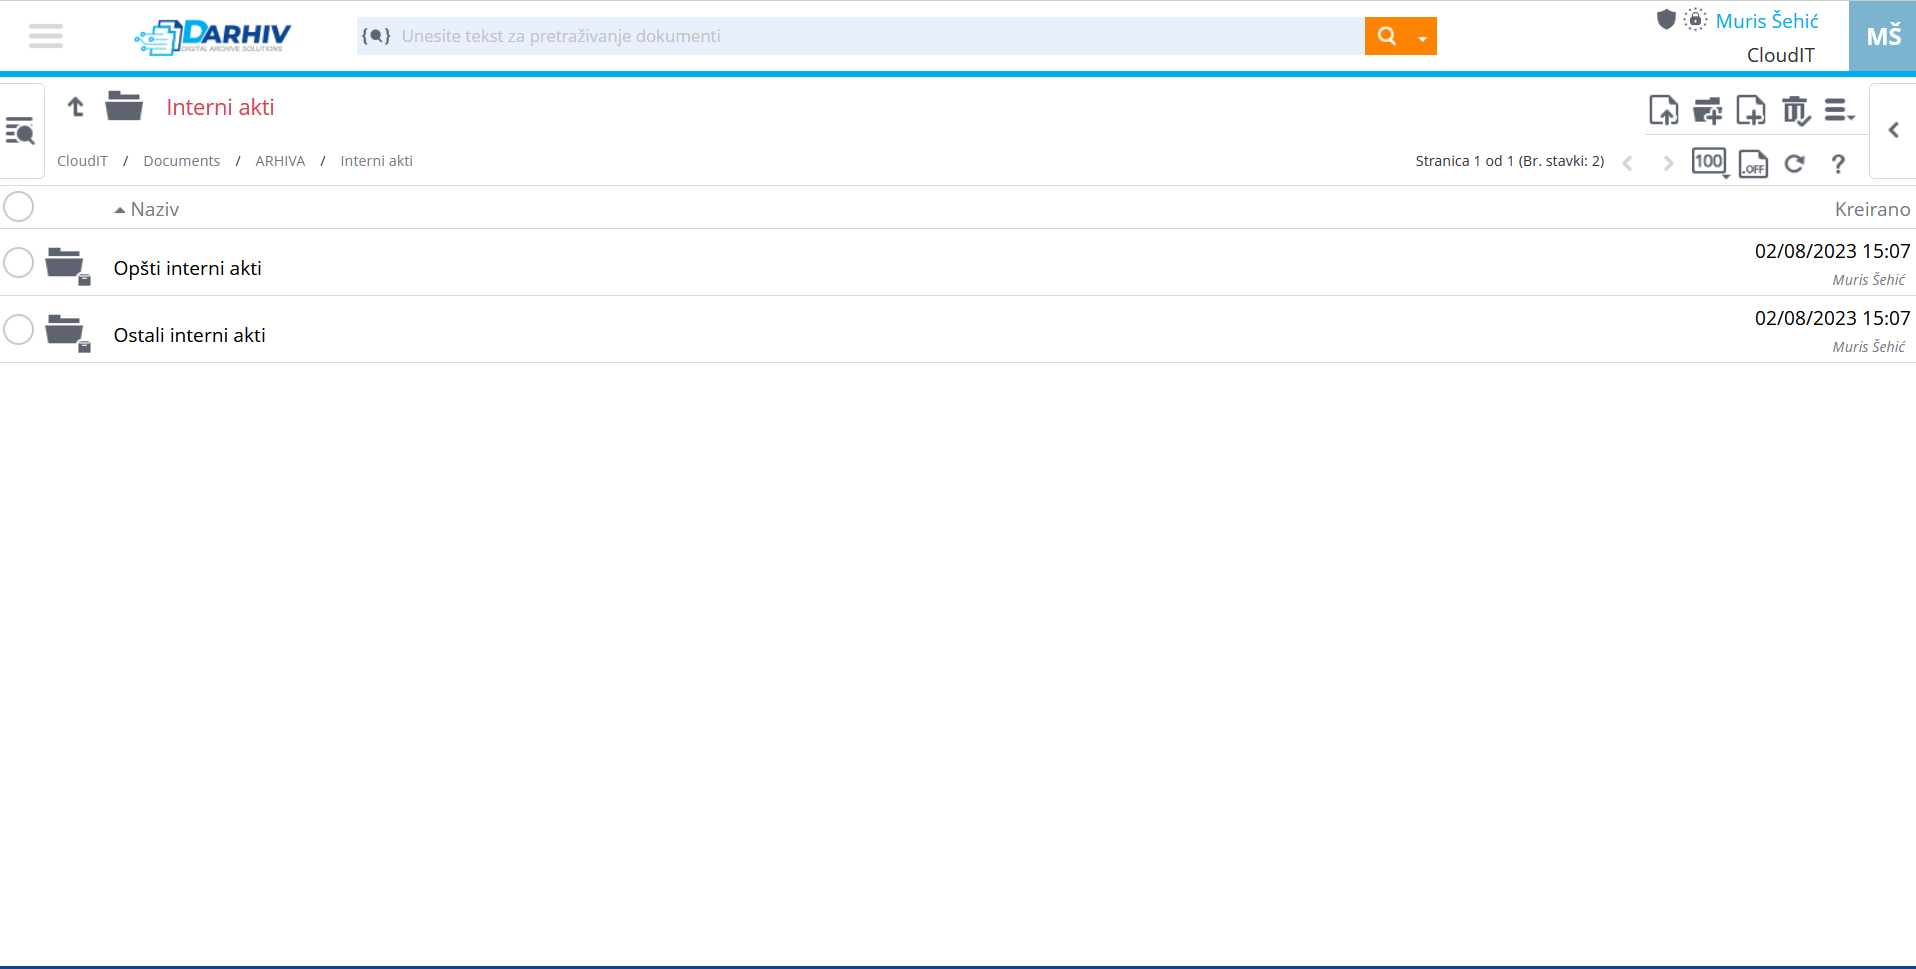The width and height of the screenshot is (1916, 969).
Task: Click the lock session icon near username
Action: (x=1695, y=19)
